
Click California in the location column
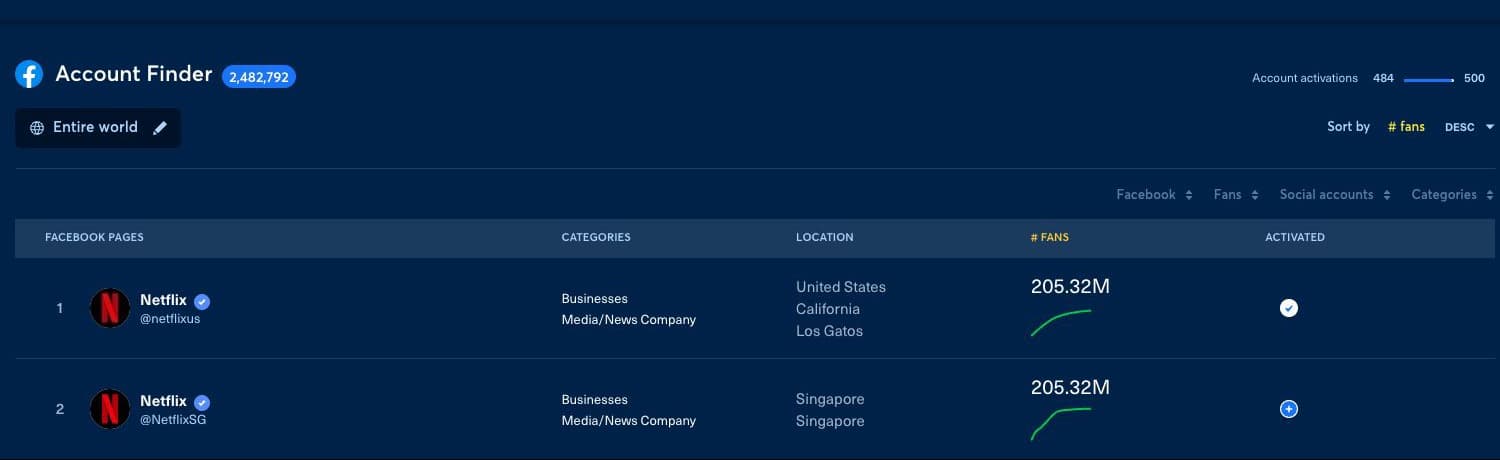pyautogui.click(x=828, y=309)
